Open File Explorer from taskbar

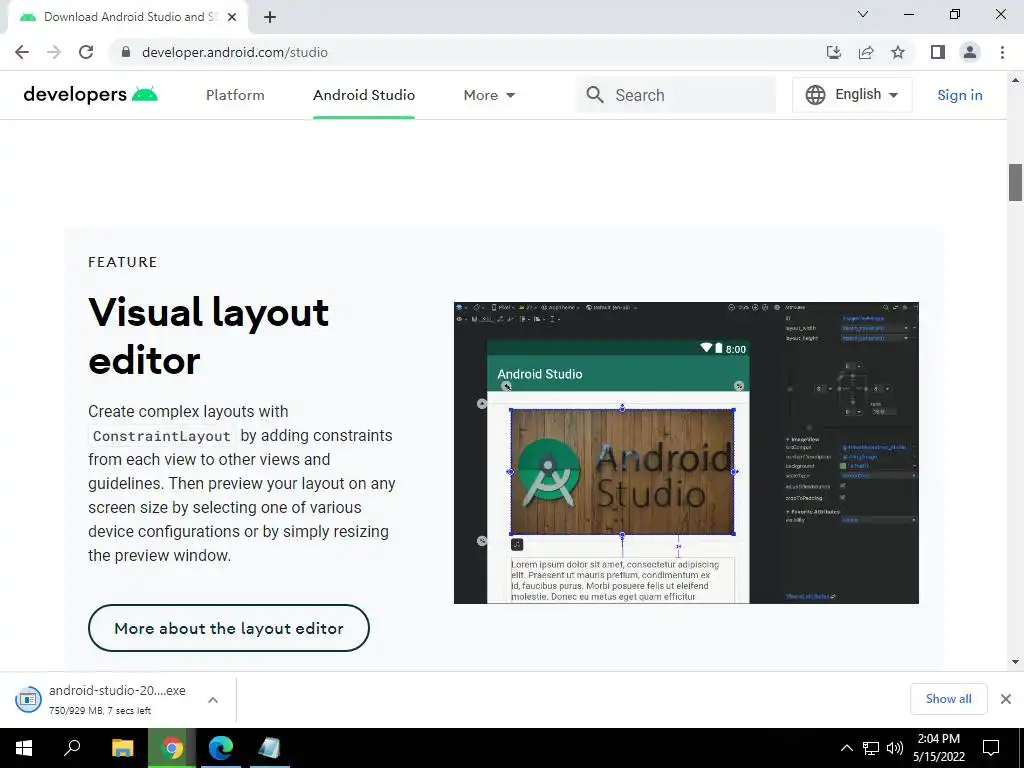coord(122,748)
